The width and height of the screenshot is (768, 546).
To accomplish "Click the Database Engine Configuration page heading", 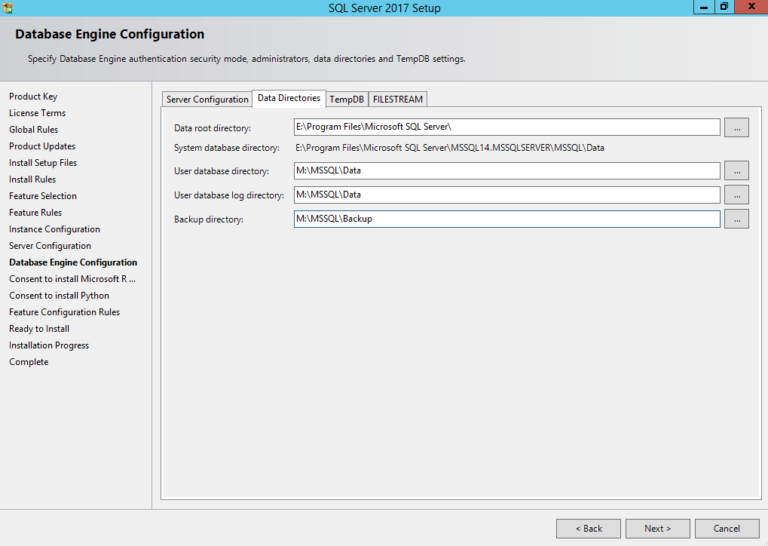I will (110, 34).
